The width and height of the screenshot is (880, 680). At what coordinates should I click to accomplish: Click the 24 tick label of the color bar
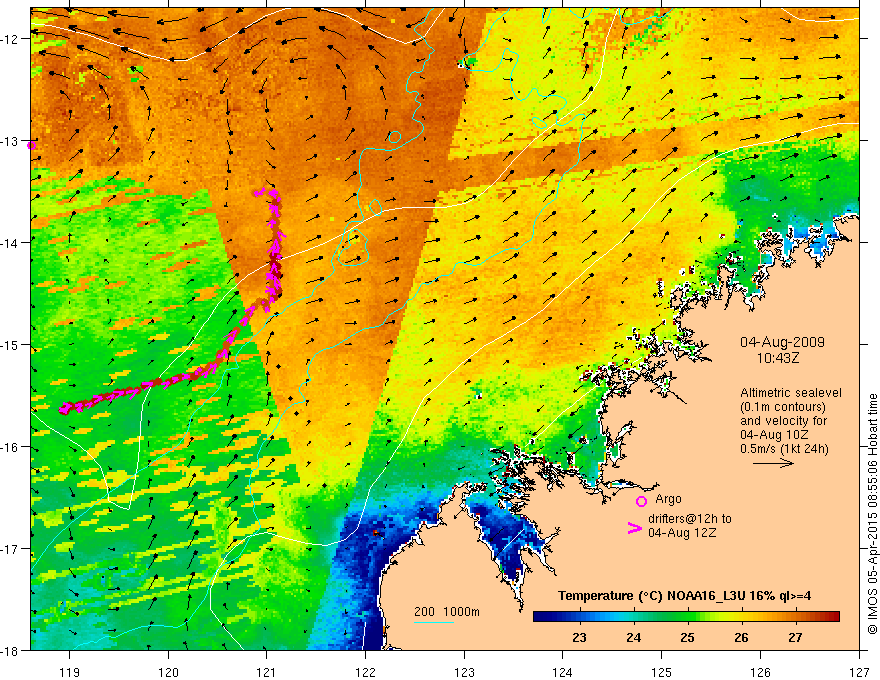(634, 637)
